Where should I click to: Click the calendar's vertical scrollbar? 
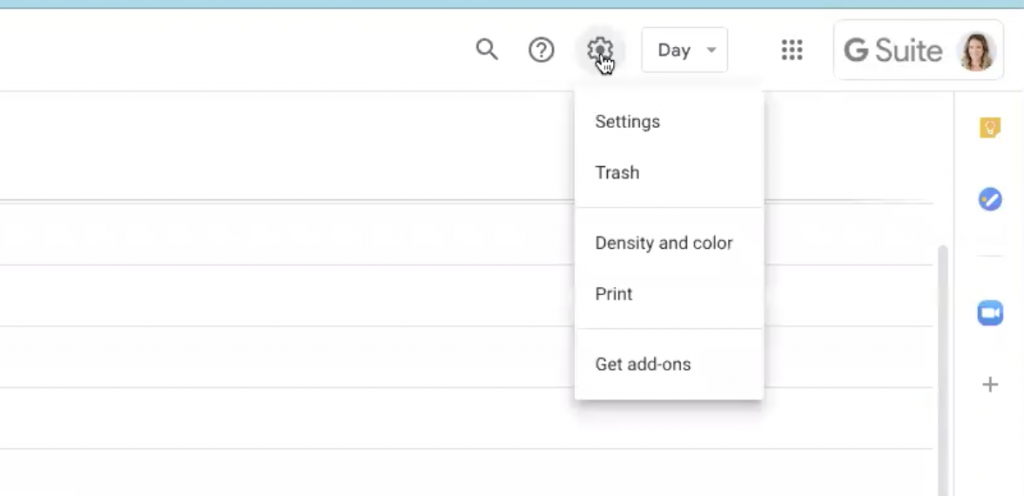pyautogui.click(x=942, y=370)
